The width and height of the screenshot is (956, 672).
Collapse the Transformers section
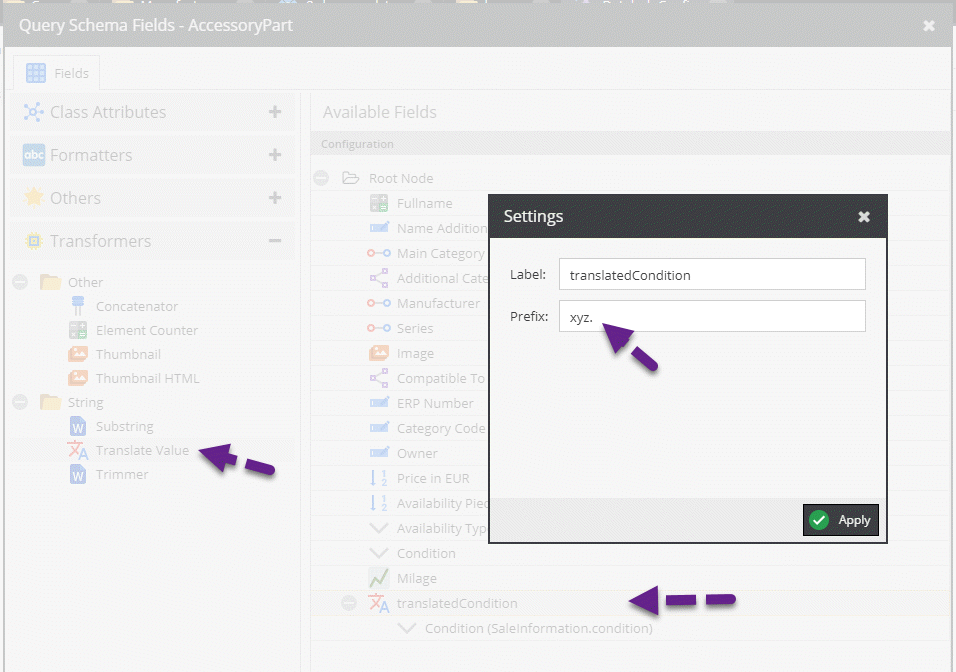coord(275,241)
